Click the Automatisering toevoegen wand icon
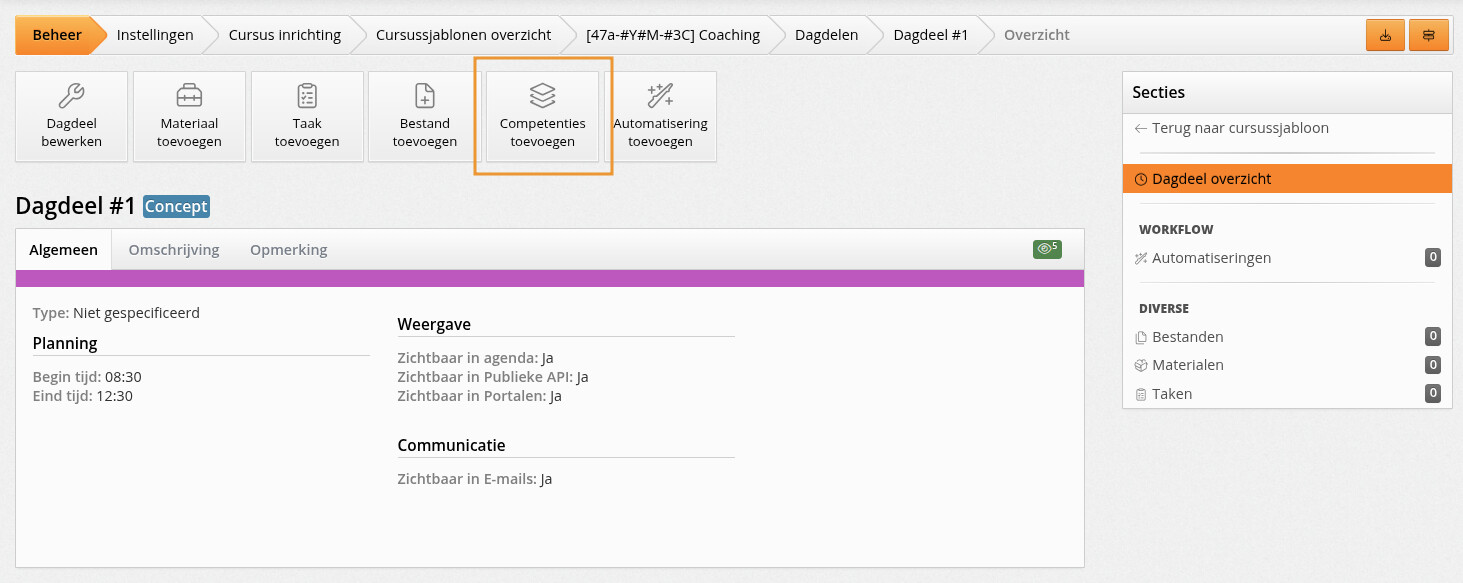1463x583 pixels. 660,95
